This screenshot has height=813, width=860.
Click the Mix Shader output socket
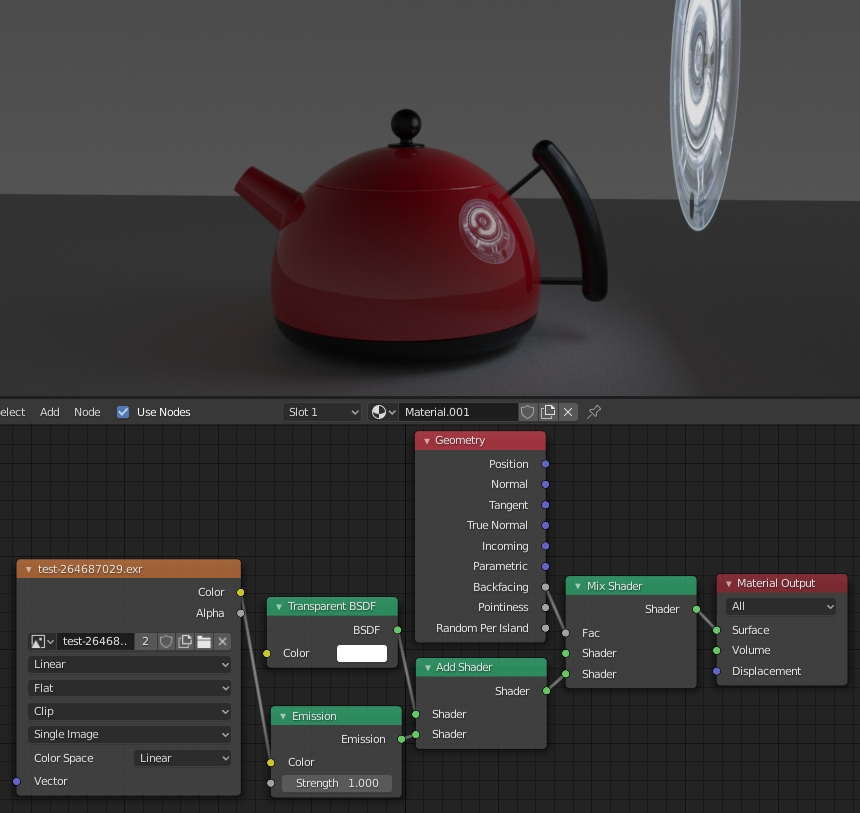point(696,609)
